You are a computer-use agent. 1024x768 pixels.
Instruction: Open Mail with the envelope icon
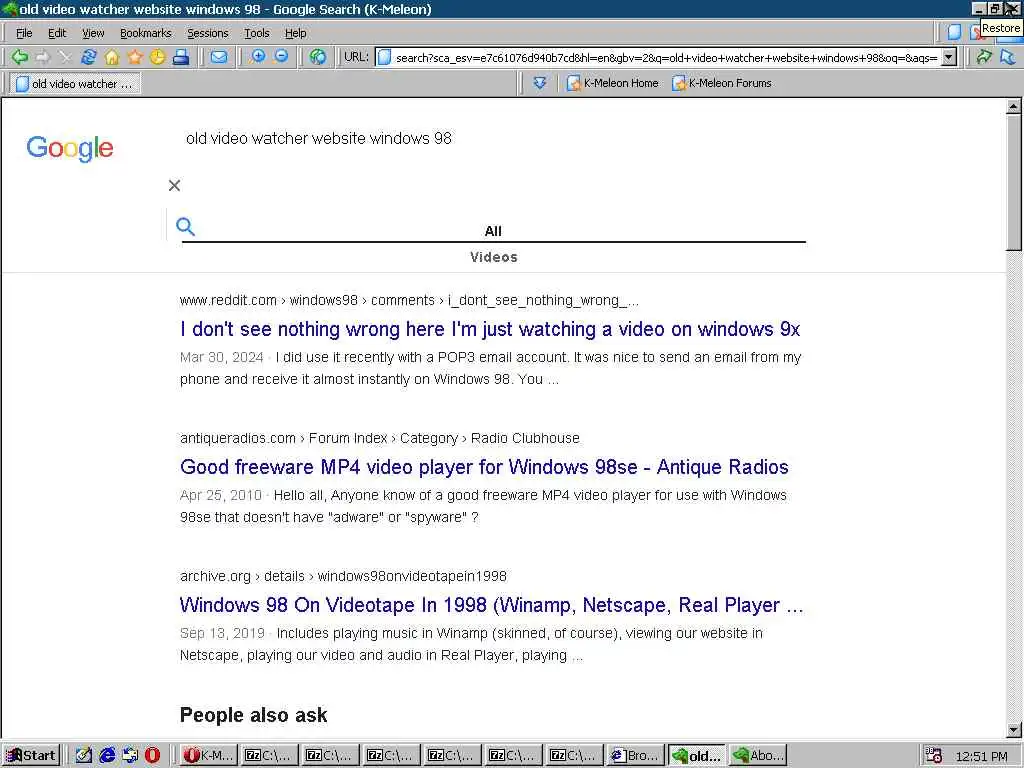219,57
